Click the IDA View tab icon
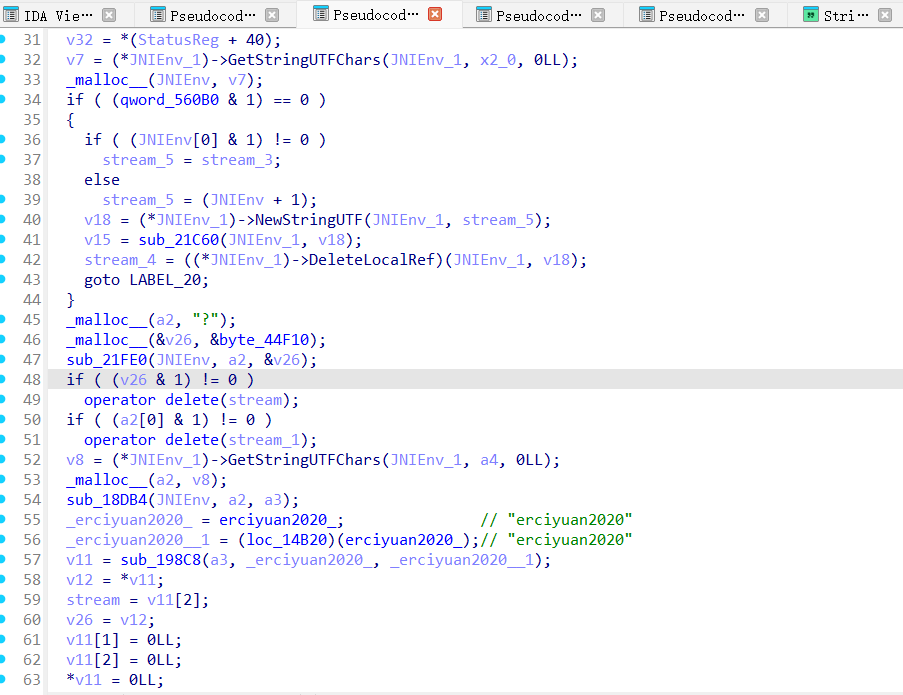This screenshot has width=903, height=695. (12, 15)
